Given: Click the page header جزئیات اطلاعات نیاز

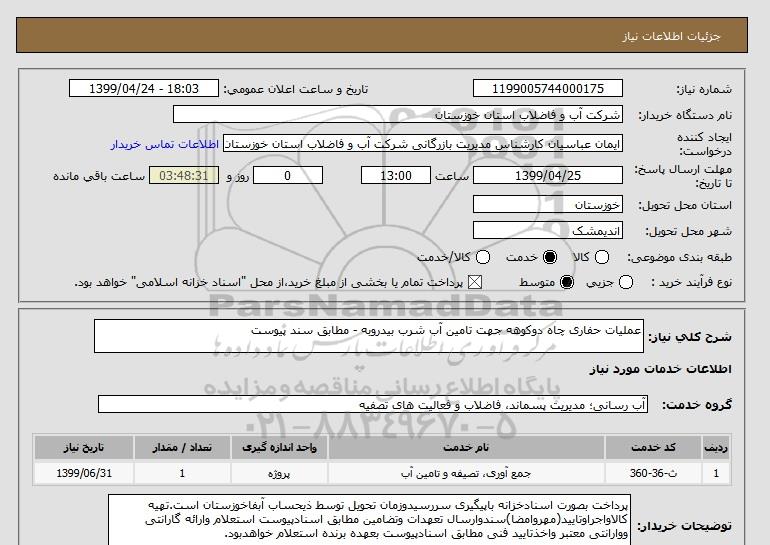Looking at the screenshot, I should tap(671, 36).
